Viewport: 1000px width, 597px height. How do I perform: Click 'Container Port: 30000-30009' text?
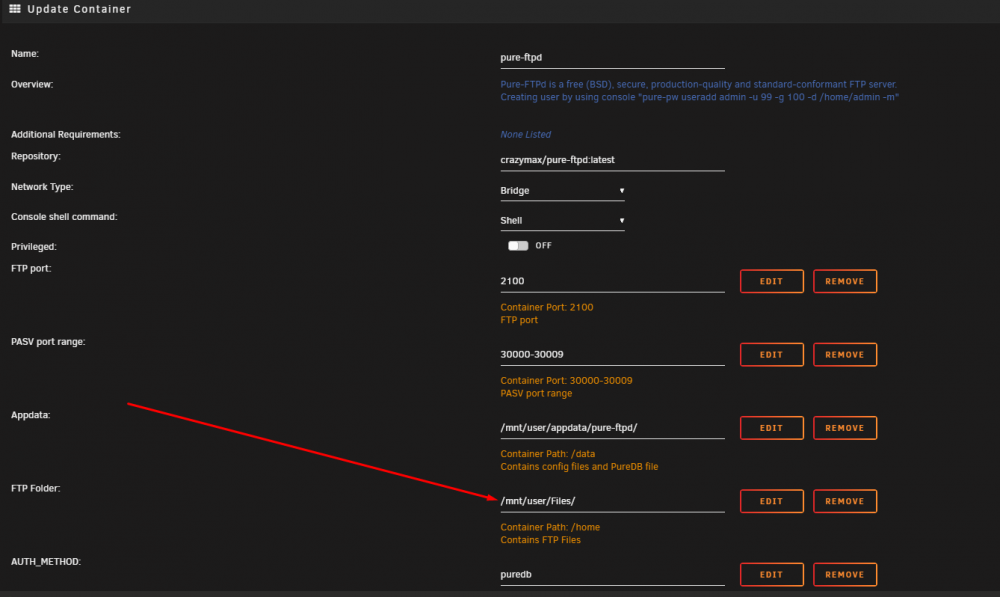tap(566, 381)
